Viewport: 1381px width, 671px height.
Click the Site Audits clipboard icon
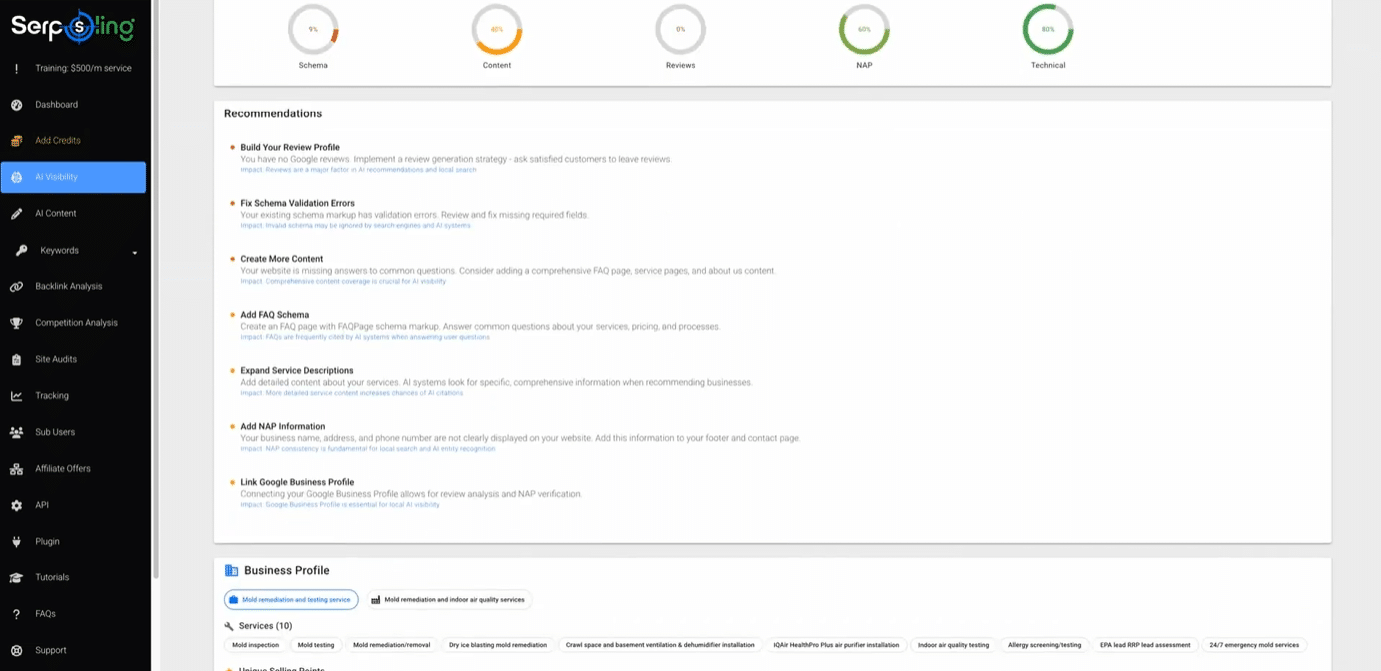point(16,359)
